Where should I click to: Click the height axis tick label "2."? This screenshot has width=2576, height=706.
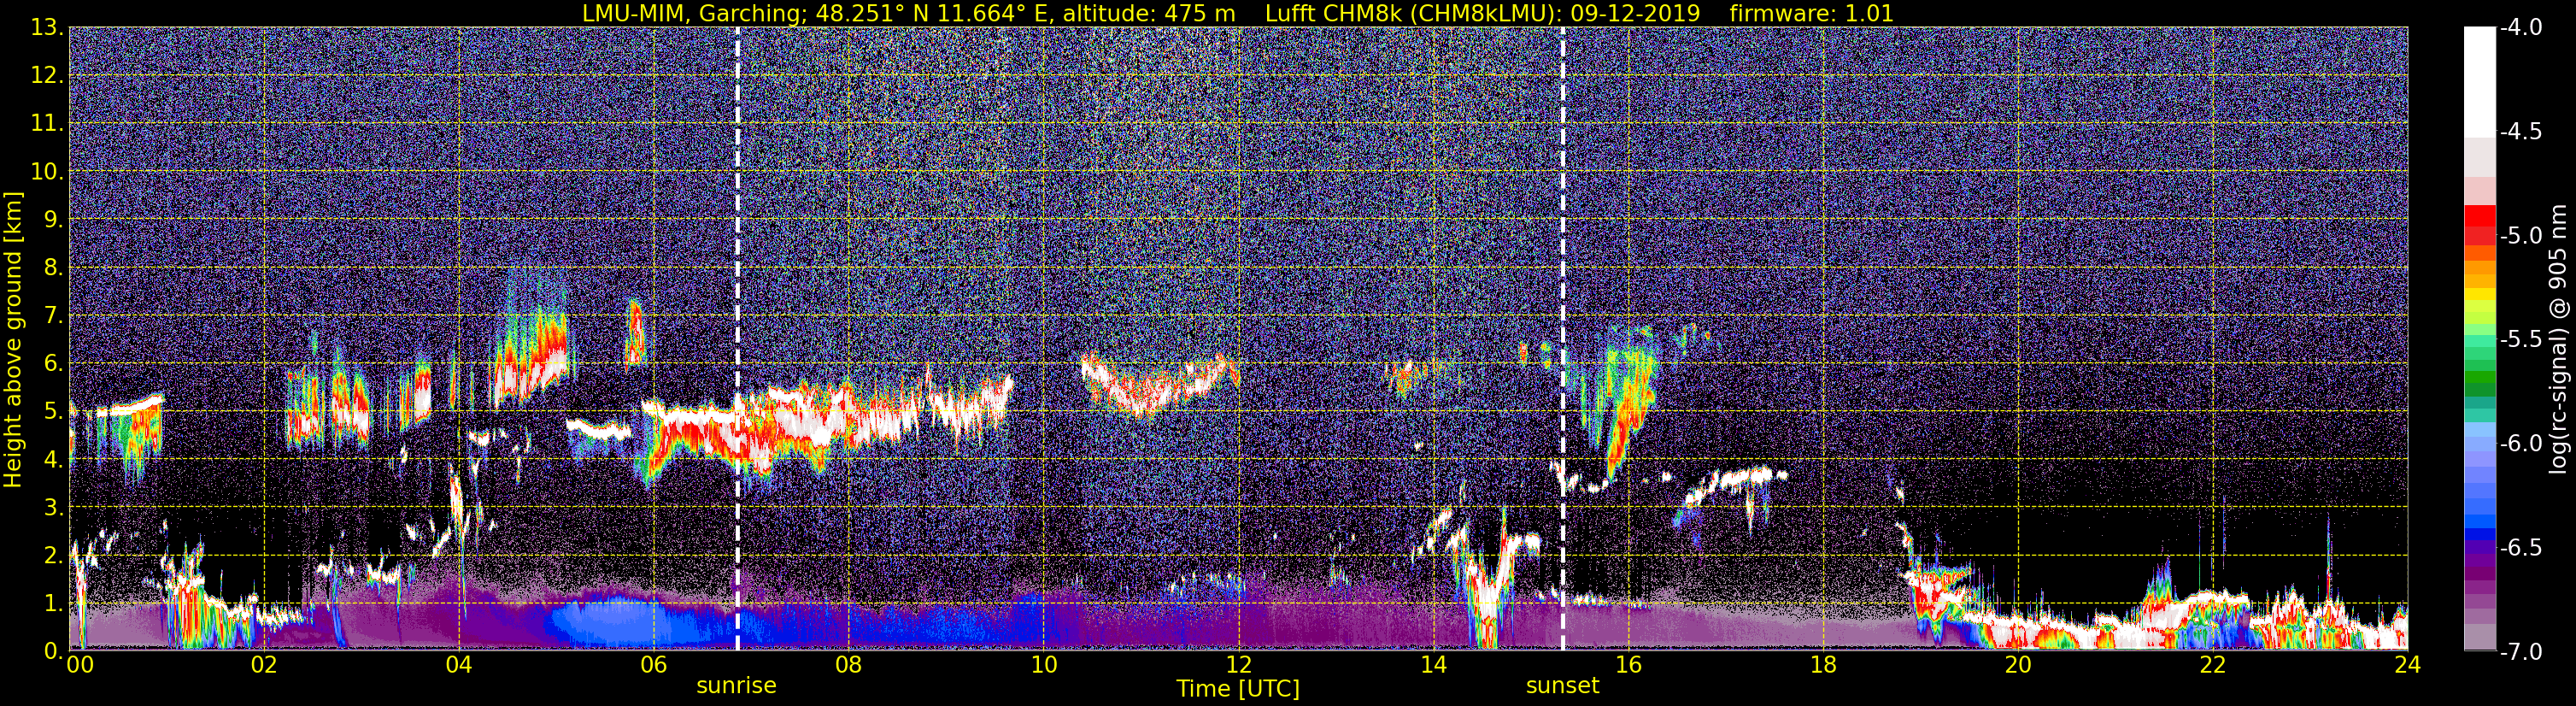click(x=53, y=555)
